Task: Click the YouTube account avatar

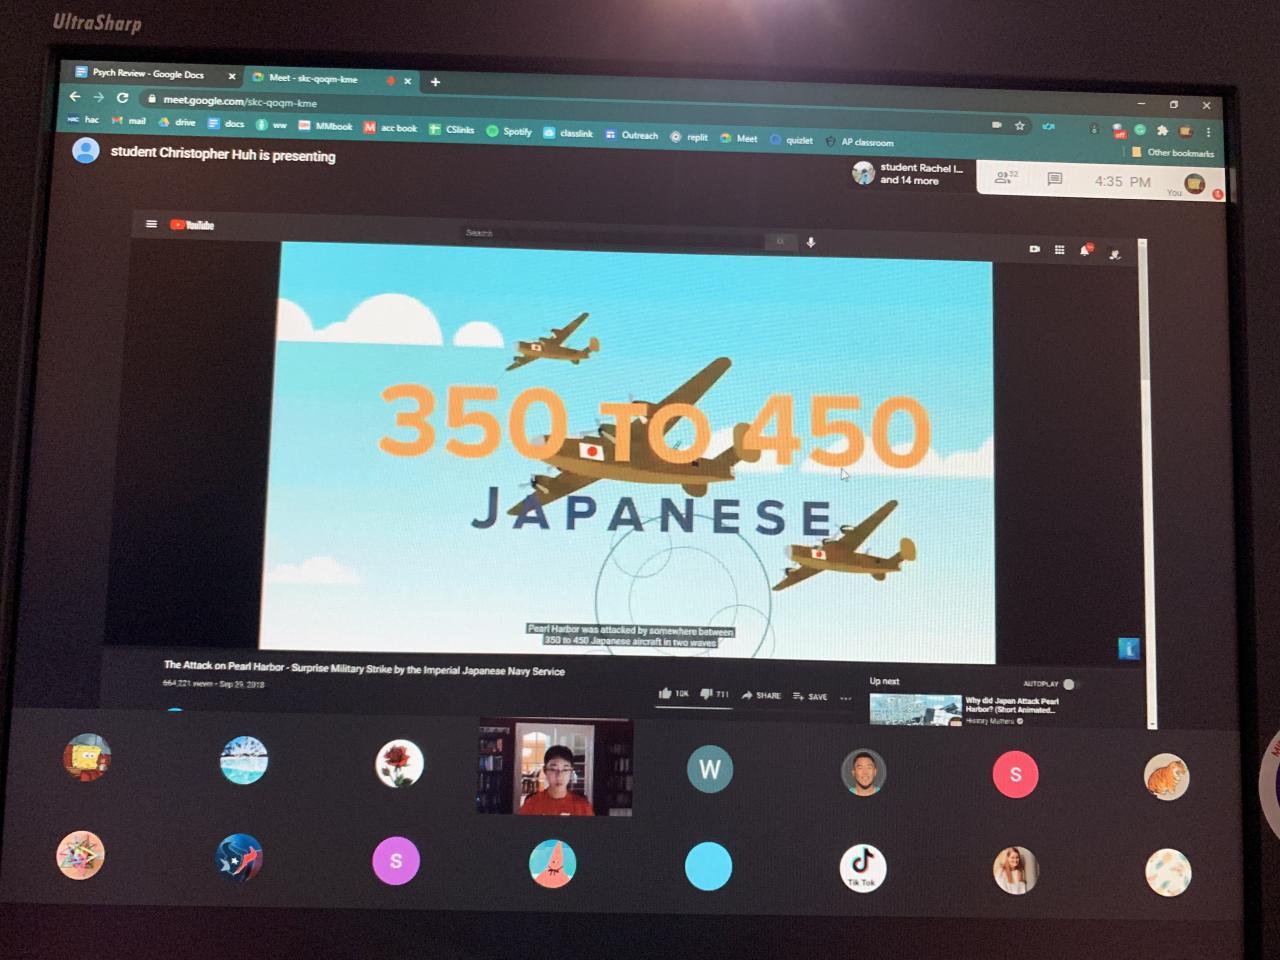Action: point(1115,254)
